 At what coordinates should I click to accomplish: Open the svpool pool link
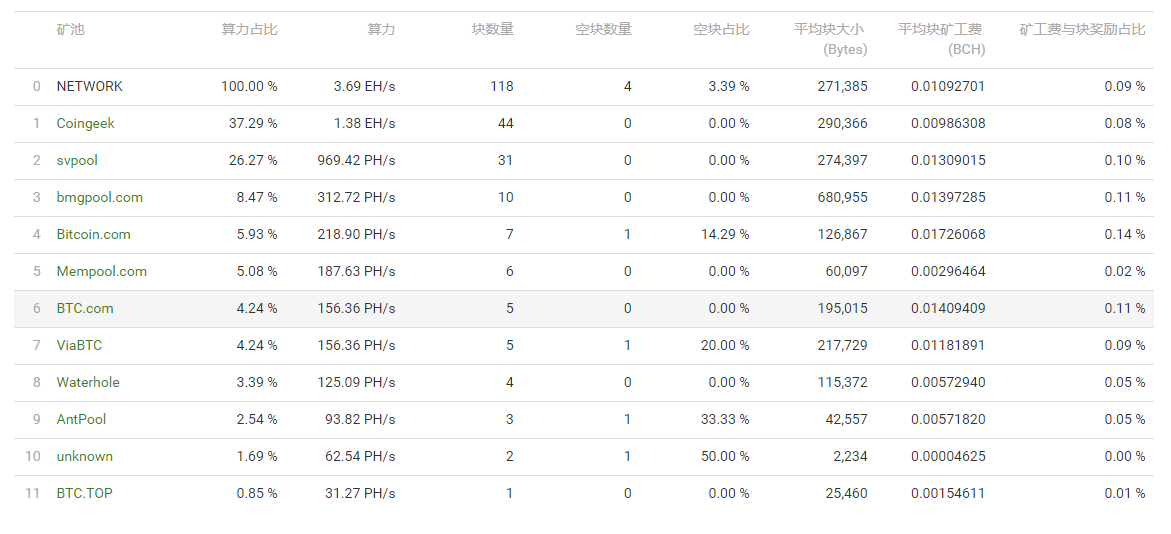click(77, 161)
